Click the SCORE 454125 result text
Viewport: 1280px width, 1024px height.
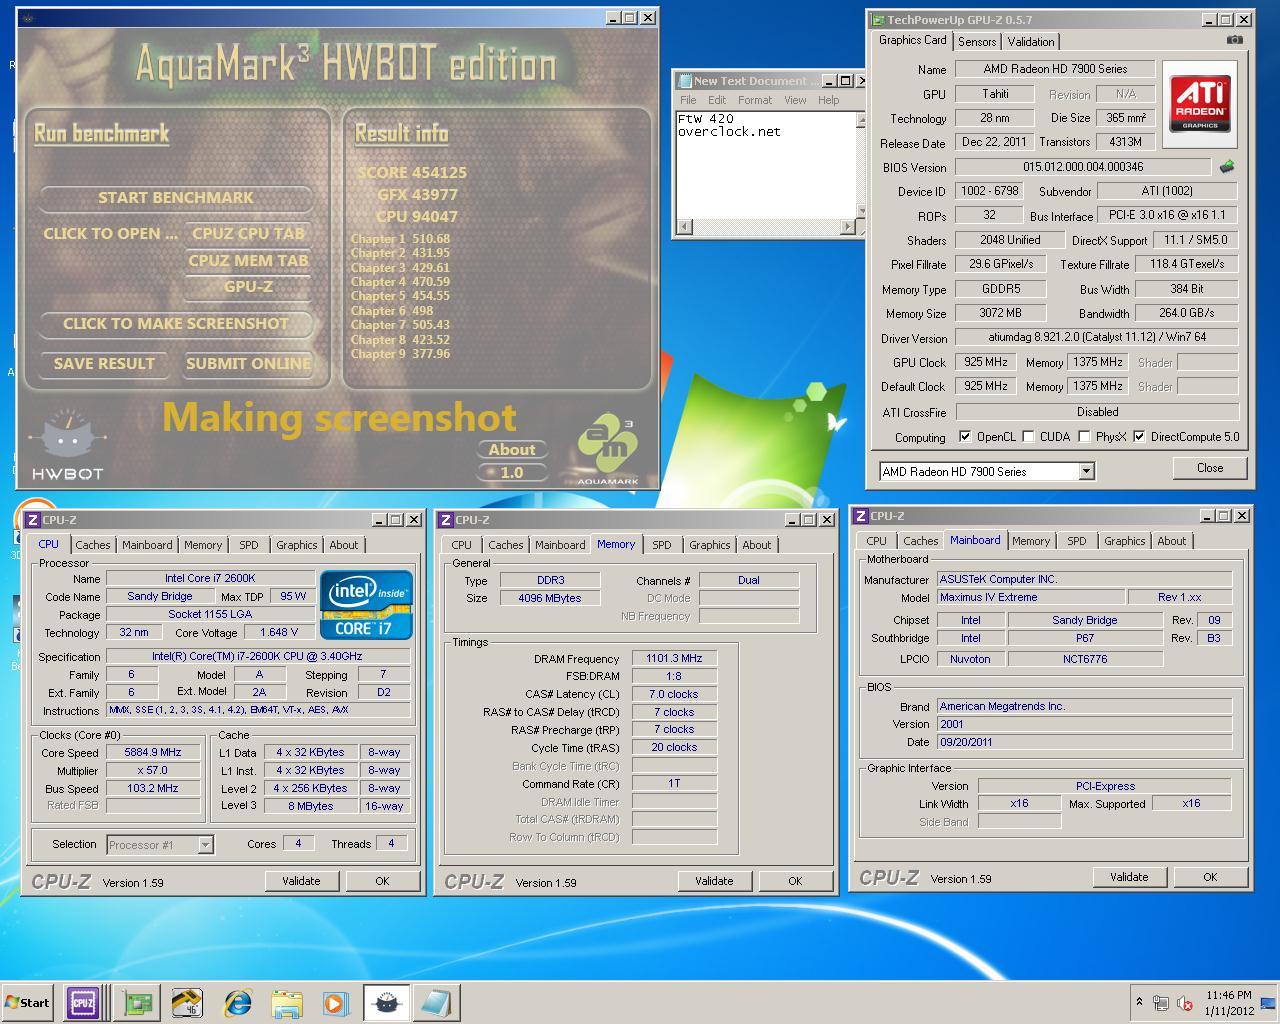(x=412, y=172)
